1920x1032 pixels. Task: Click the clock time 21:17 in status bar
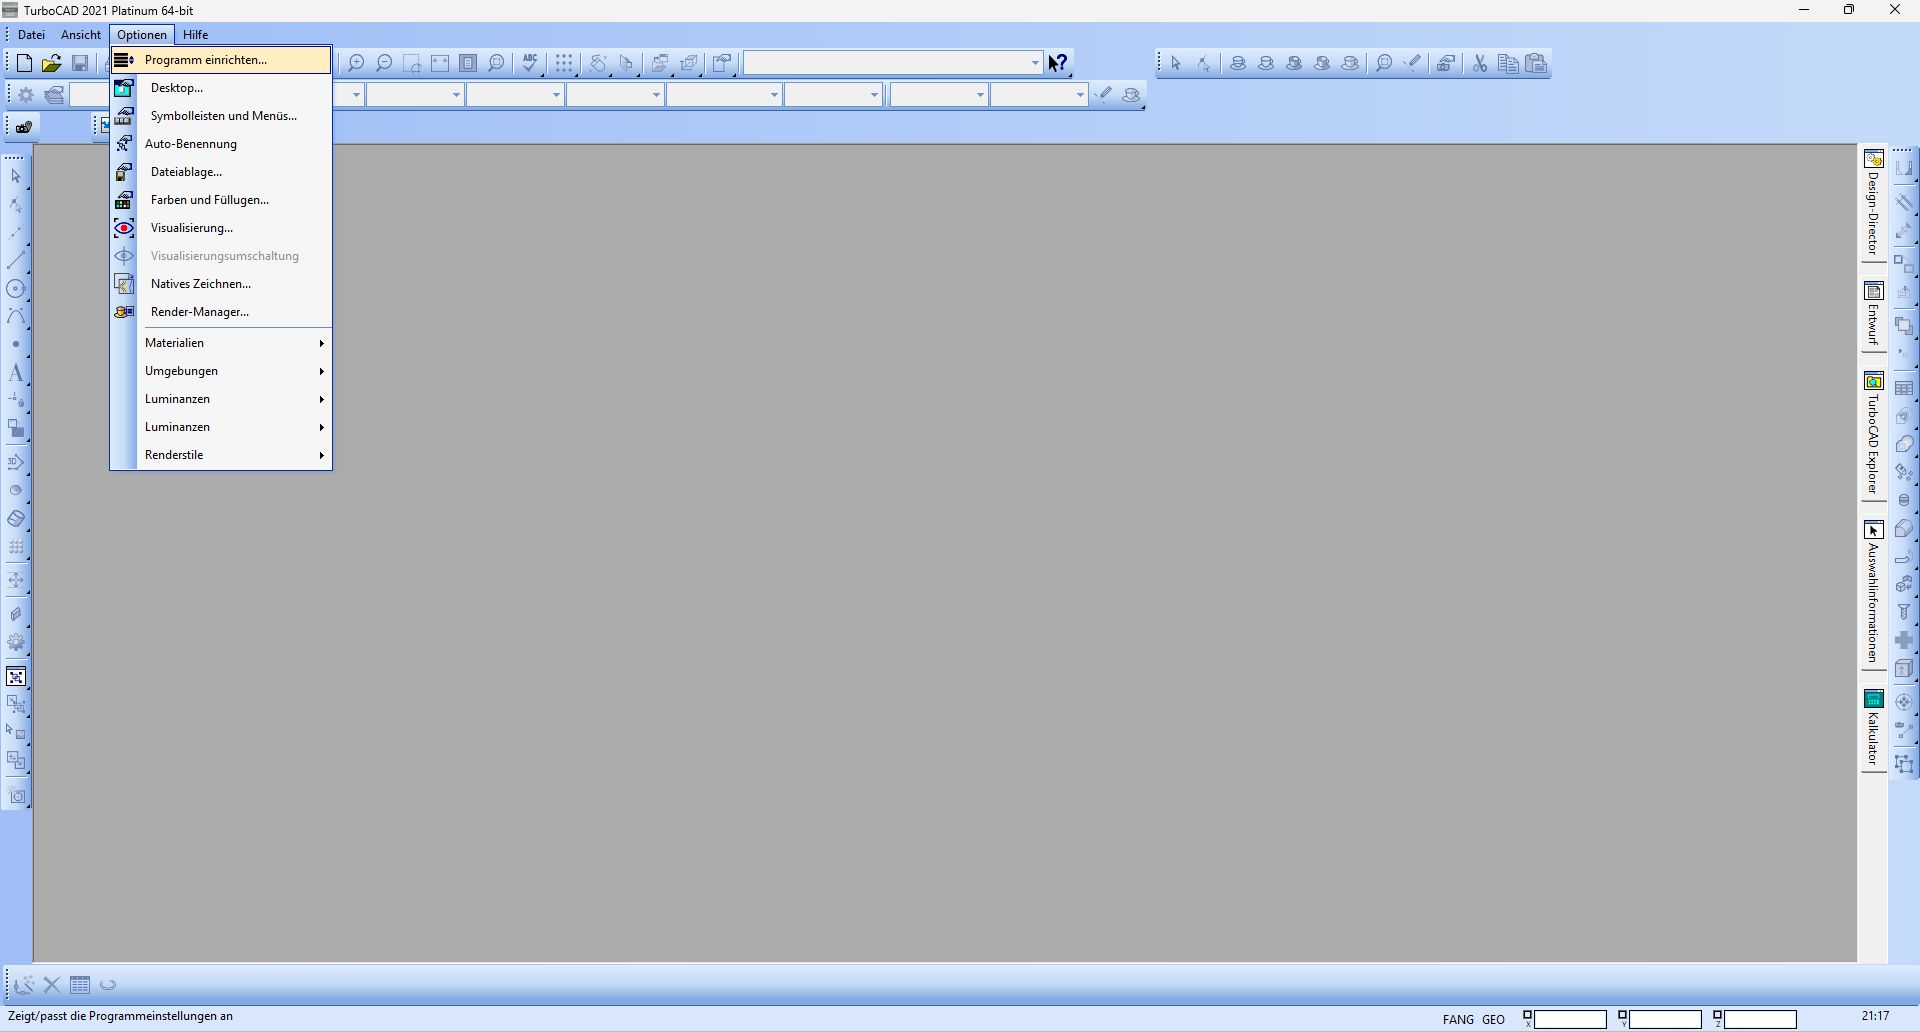pos(1876,1016)
